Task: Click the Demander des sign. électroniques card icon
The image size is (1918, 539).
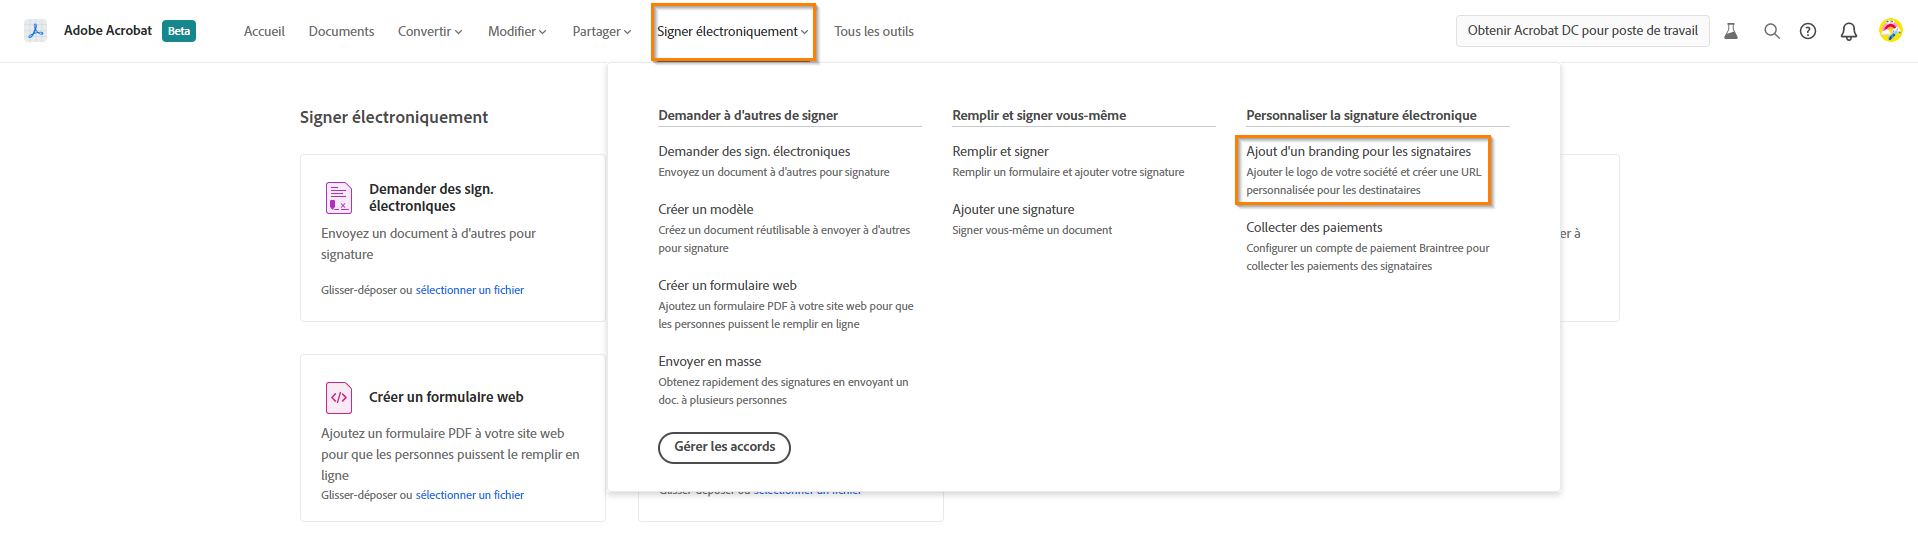Action: [339, 197]
